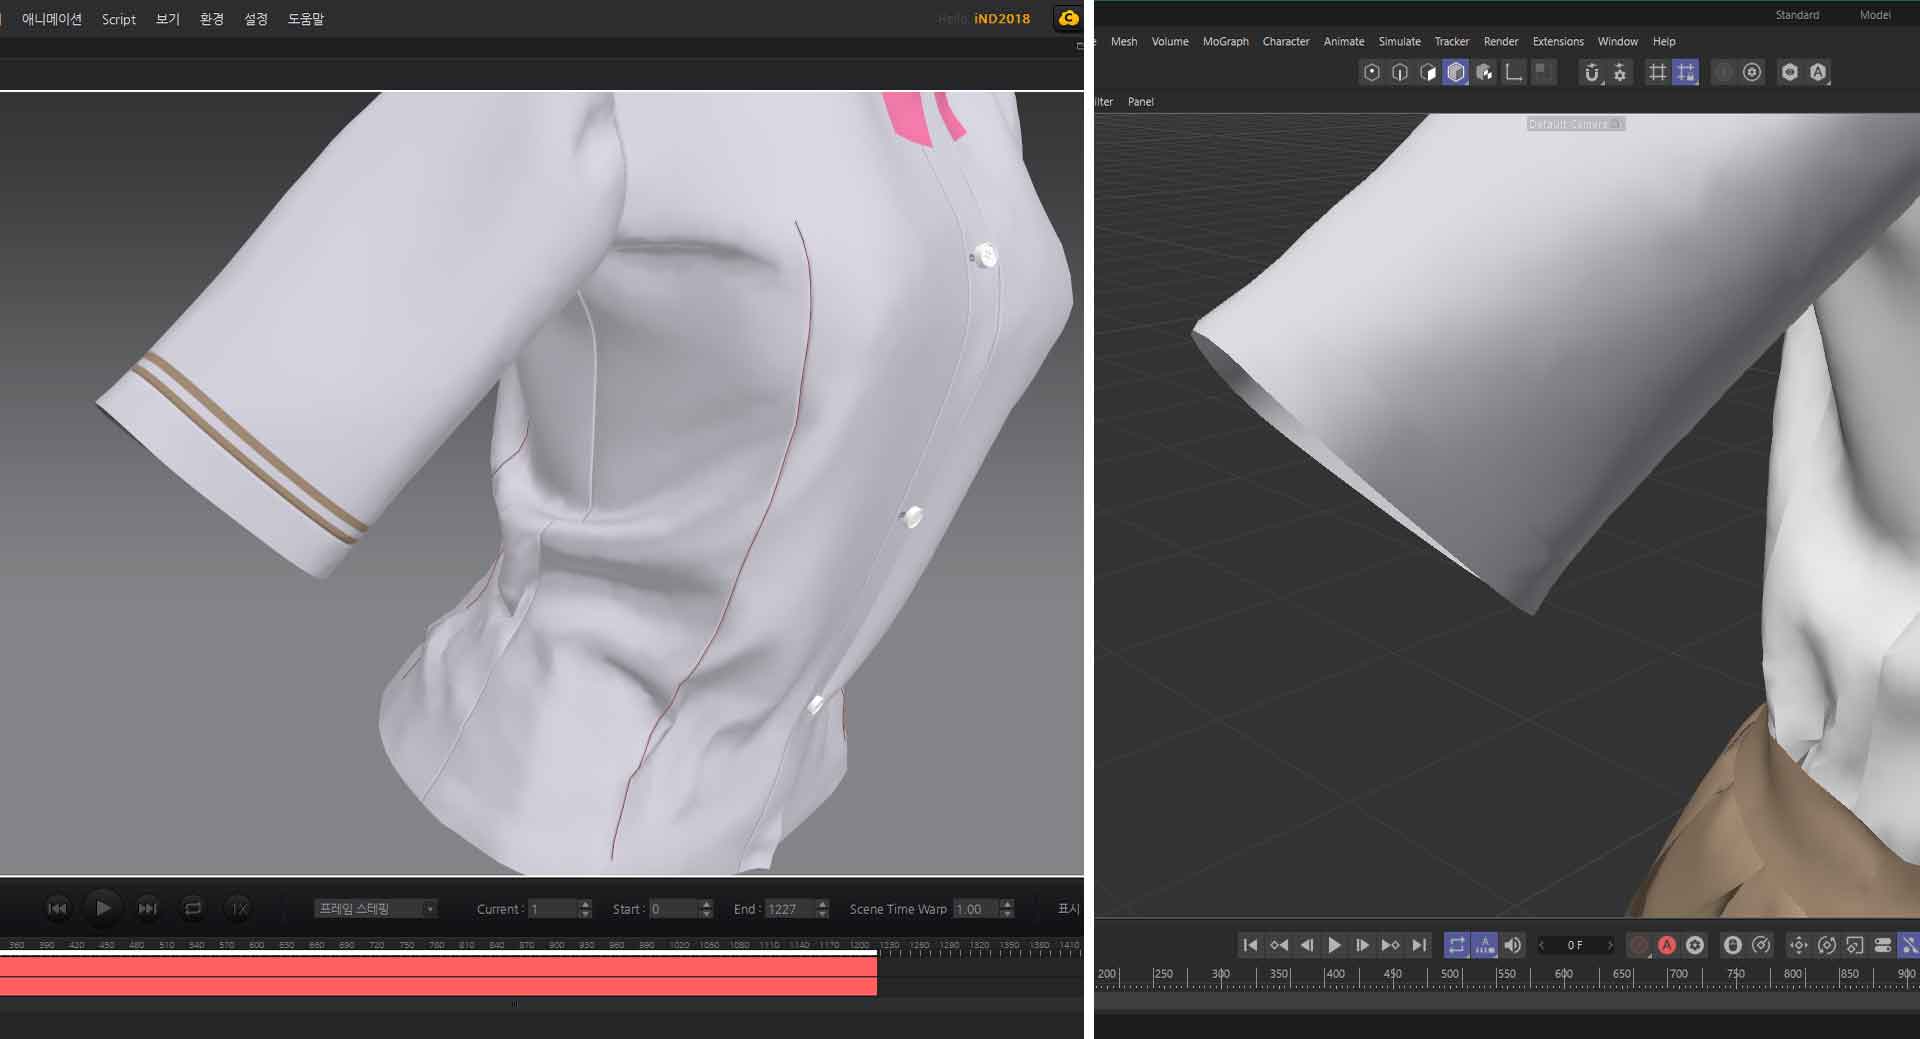The height and width of the screenshot is (1039, 1920).
Task: Toggle the sound speaker icon
Action: point(1513,945)
